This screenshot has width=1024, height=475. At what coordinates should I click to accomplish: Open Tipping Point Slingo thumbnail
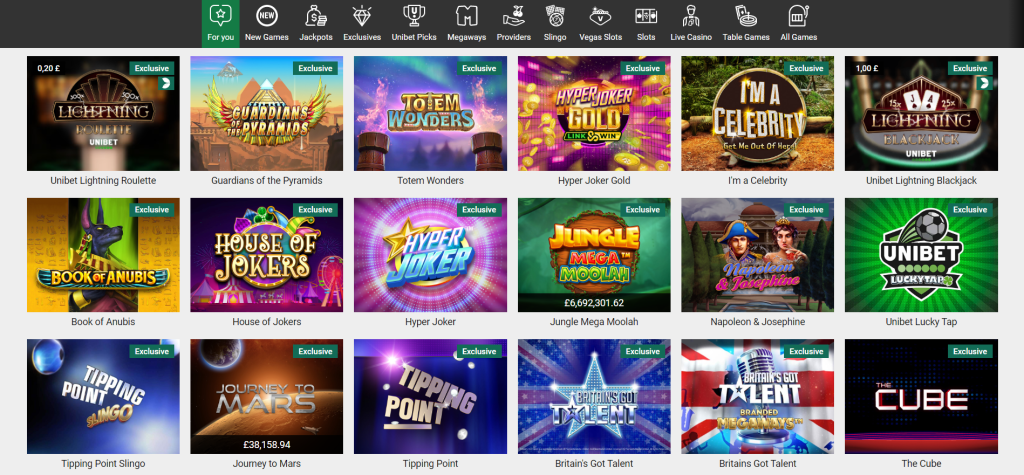(x=103, y=397)
